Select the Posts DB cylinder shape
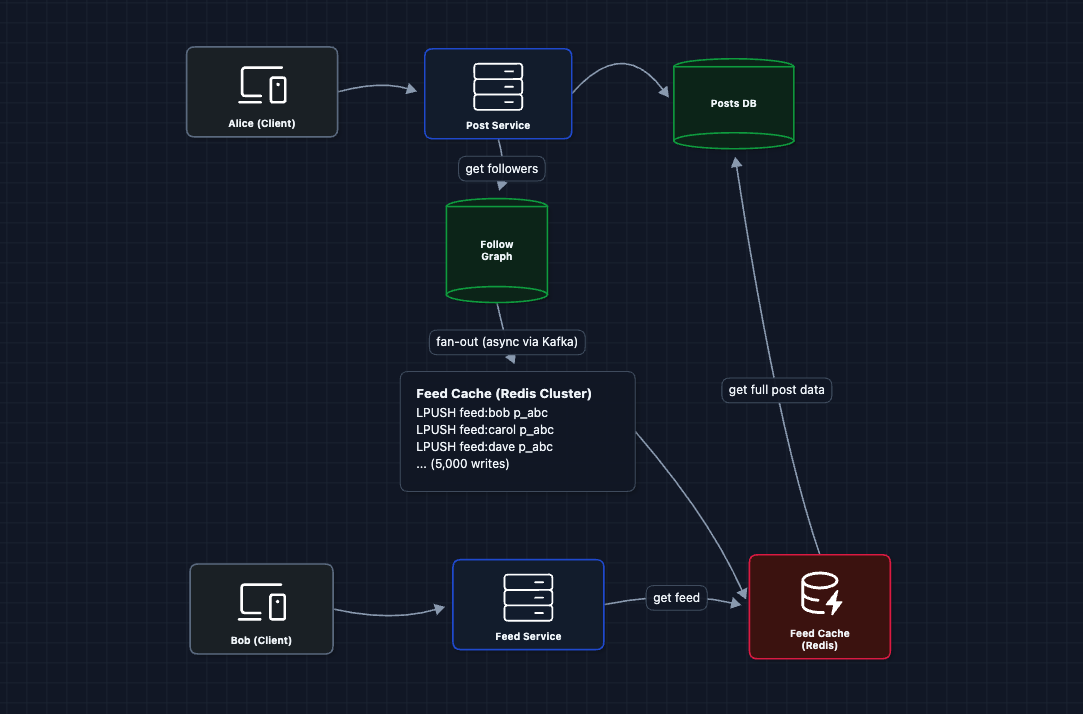Viewport: 1083px width, 714px height. click(x=734, y=103)
